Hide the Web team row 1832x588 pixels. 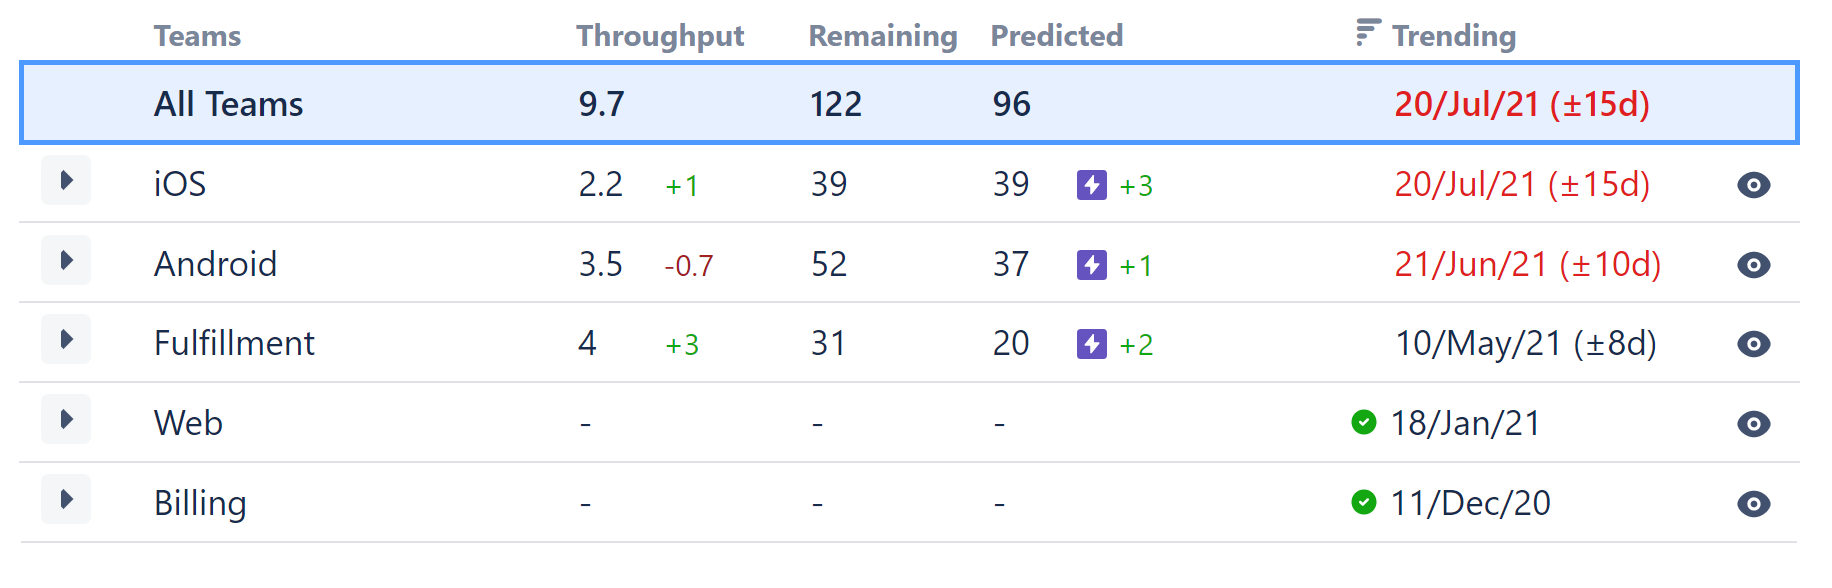pos(1753,423)
